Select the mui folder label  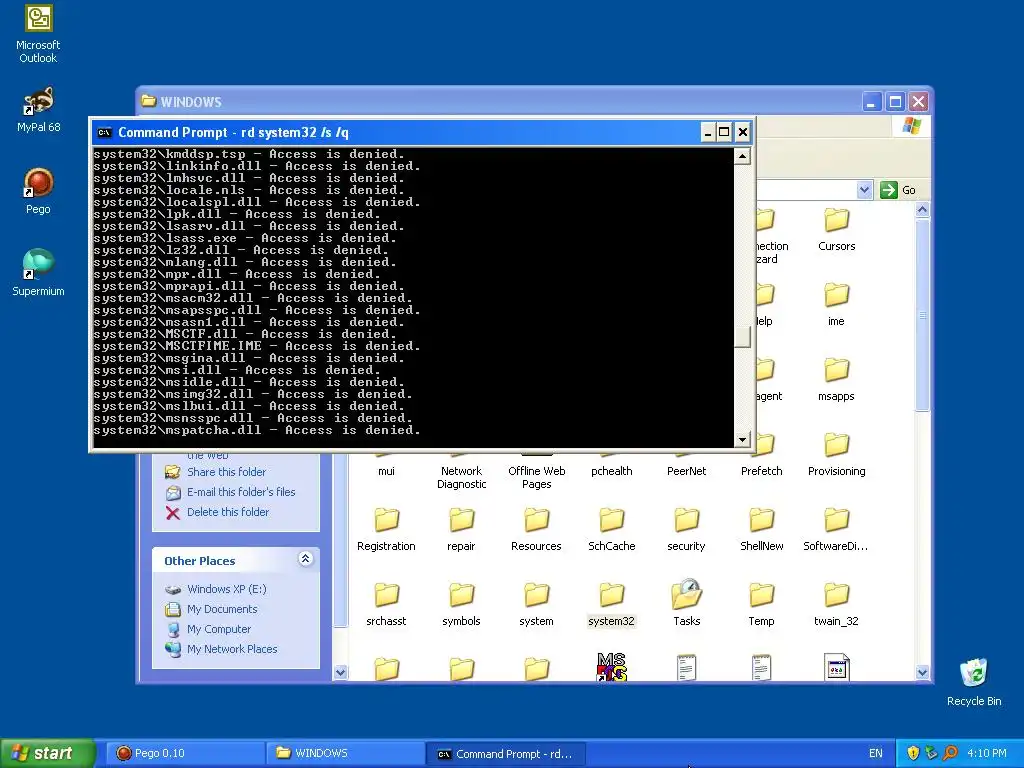(386, 472)
